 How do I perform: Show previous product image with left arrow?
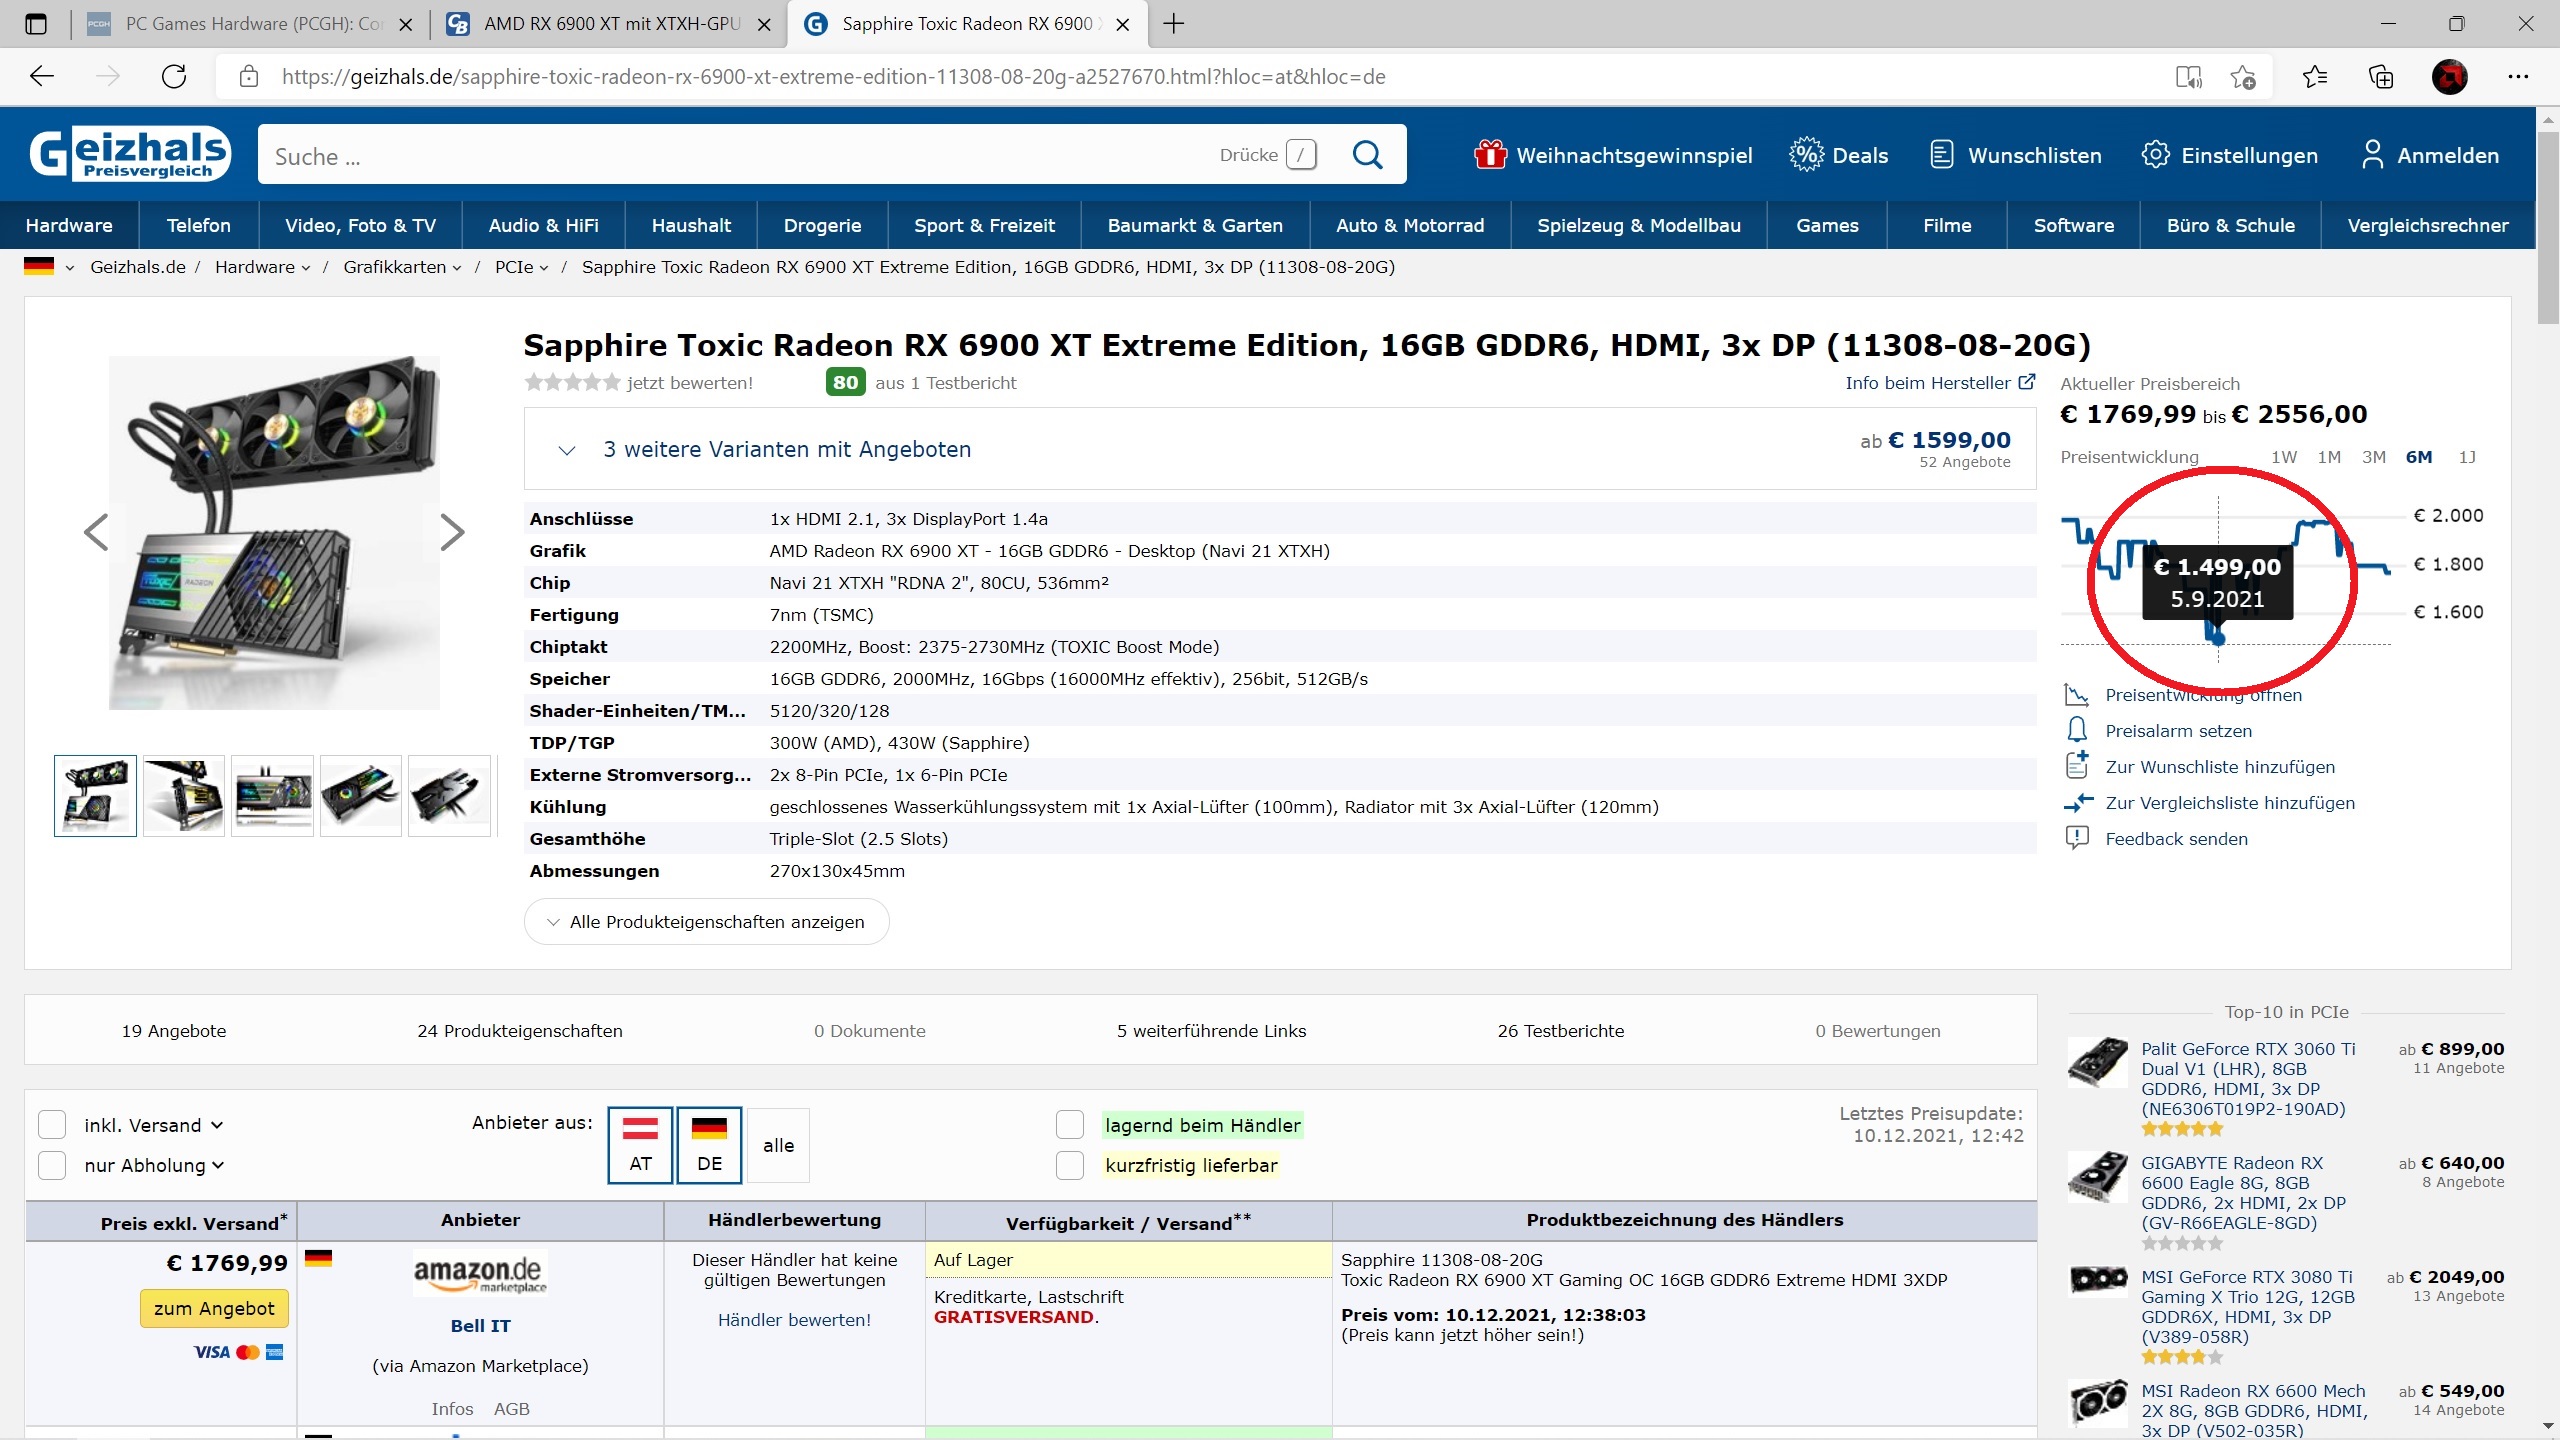click(x=96, y=532)
